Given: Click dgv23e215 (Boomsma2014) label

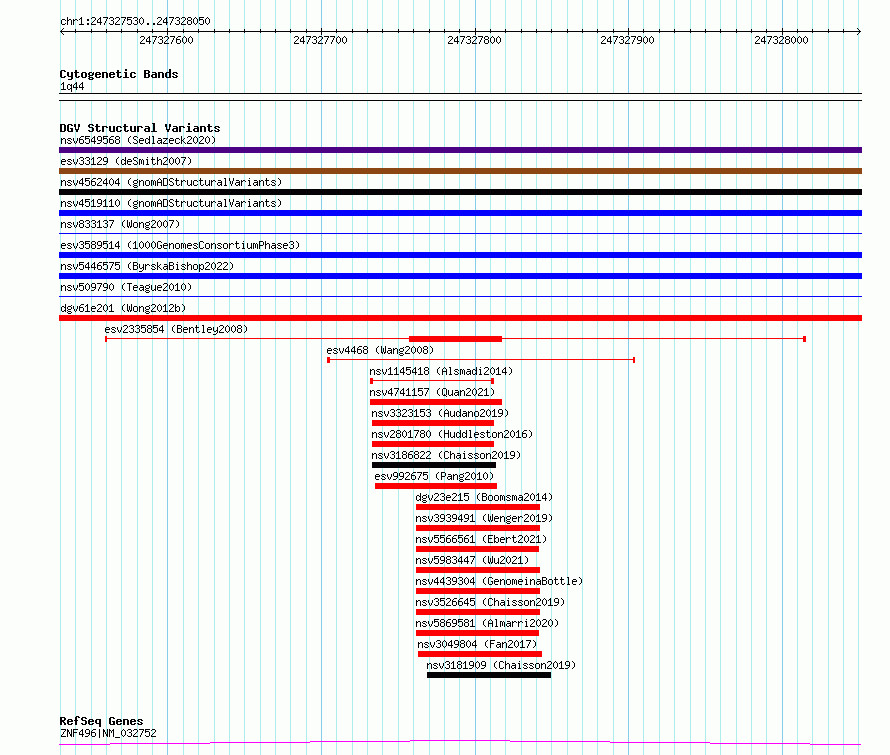Looking at the screenshot, I should 484,497.
